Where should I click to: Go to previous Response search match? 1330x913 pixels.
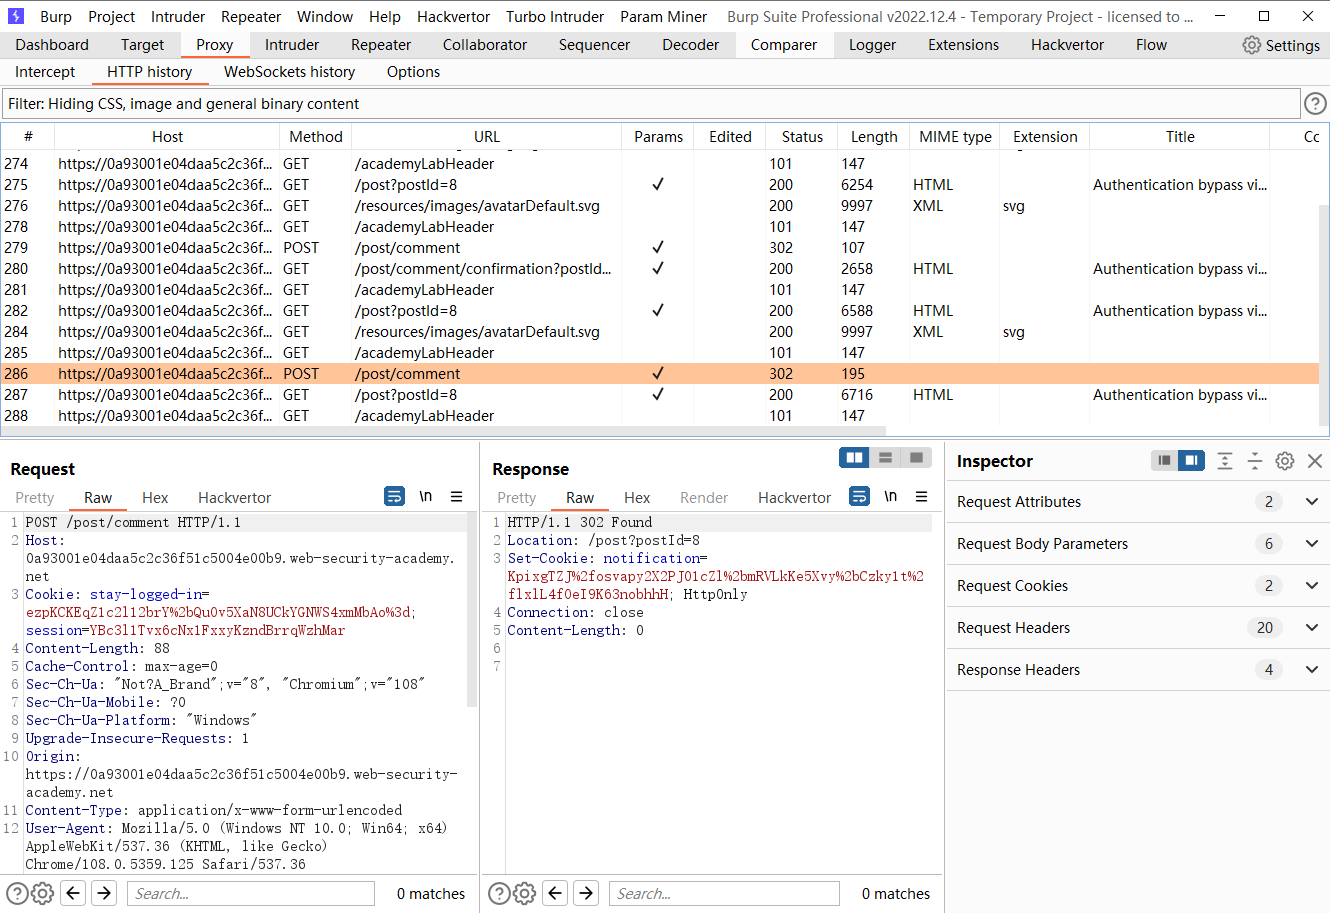click(x=555, y=893)
